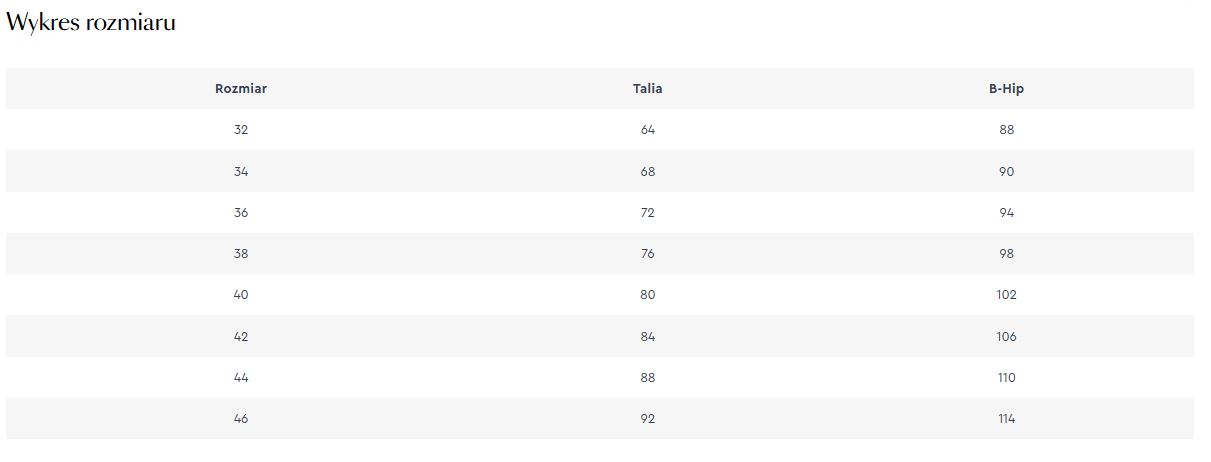
Task: Select size 32 in the Rozmiar column
Action: click(241, 130)
